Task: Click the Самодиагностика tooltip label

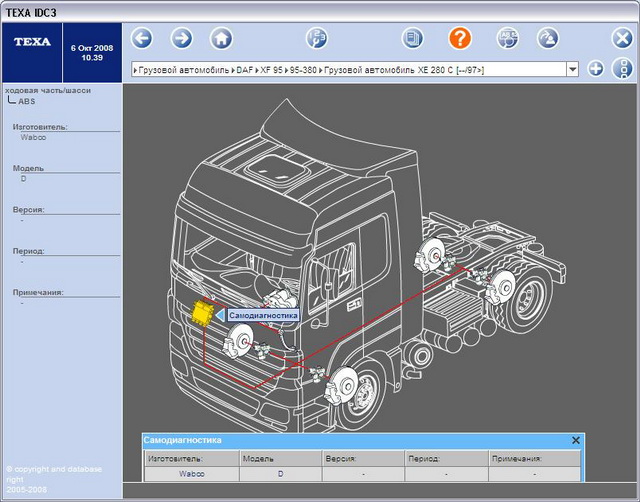Action: 263,315
